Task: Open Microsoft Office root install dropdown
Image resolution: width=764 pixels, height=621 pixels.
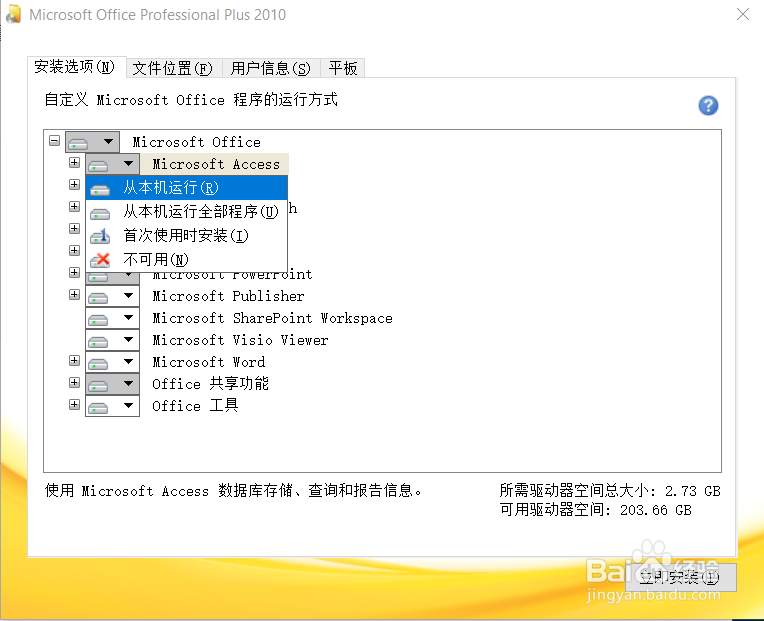Action: tap(92, 142)
